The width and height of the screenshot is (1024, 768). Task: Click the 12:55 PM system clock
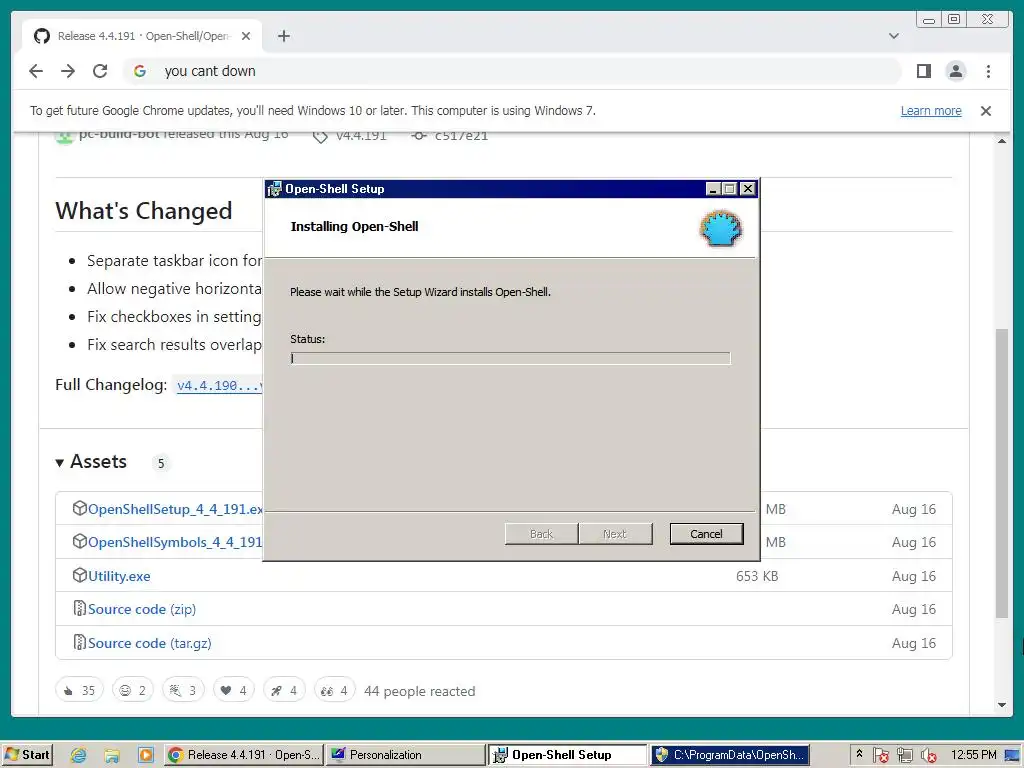pos(973,755)
